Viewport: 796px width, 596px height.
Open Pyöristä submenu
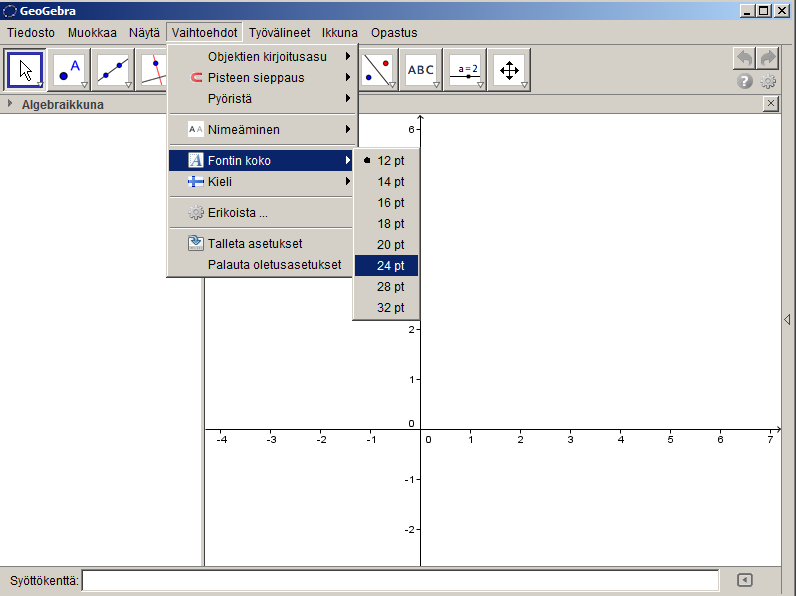pyautogui.click(x=261, y=98)
